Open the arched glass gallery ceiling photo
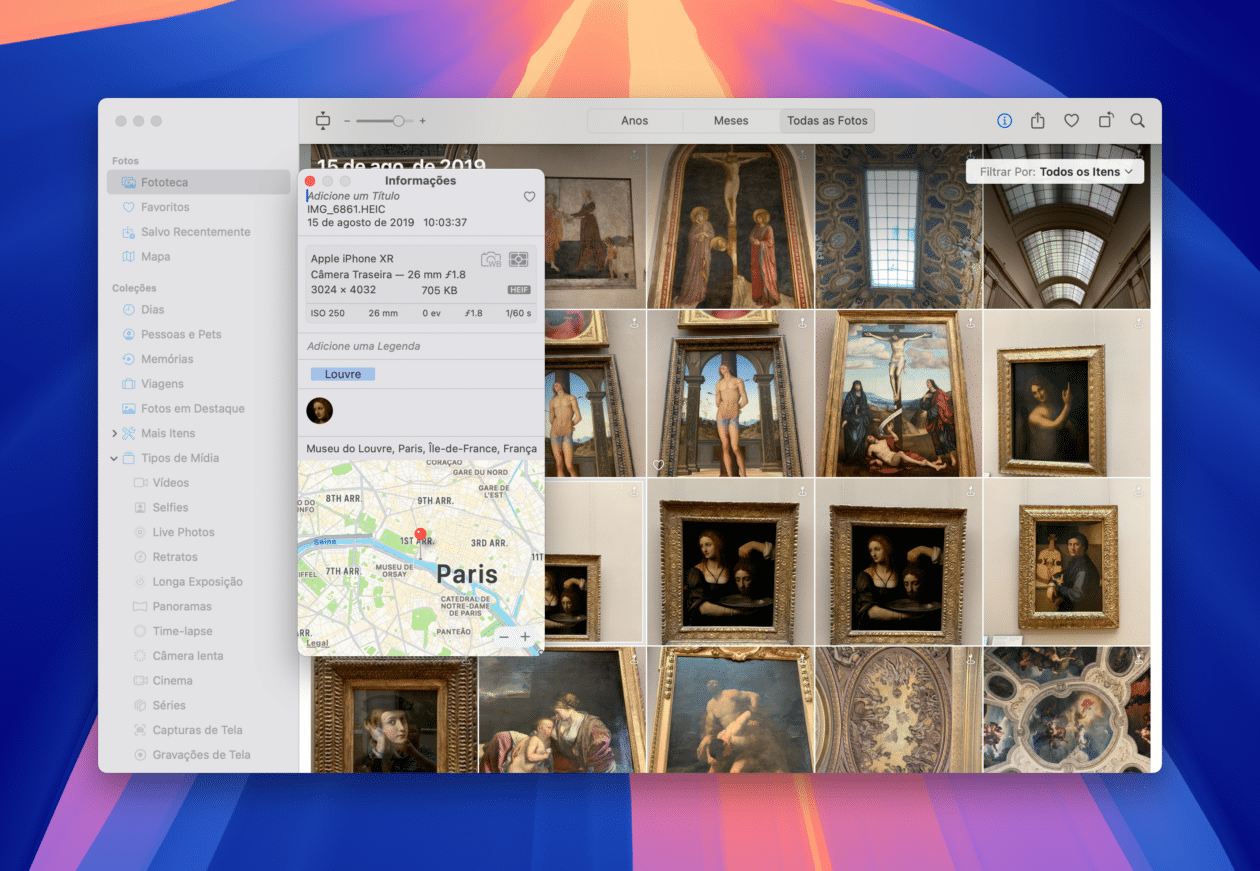The height and width of the screenshot is (871, 1260). coord(1066,226)
